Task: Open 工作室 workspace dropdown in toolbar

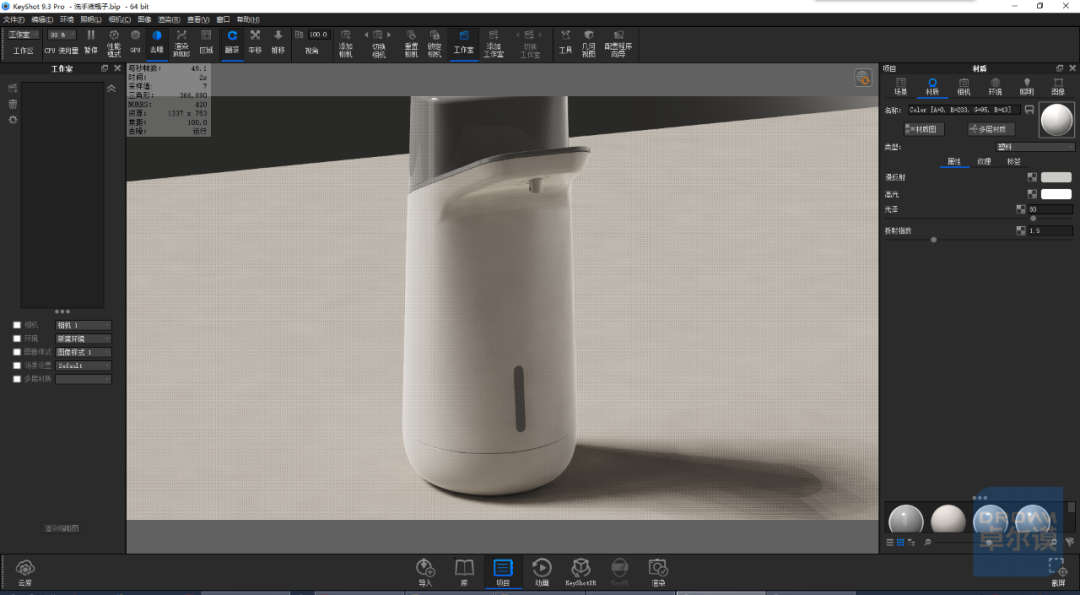Action: pos(23,34)
